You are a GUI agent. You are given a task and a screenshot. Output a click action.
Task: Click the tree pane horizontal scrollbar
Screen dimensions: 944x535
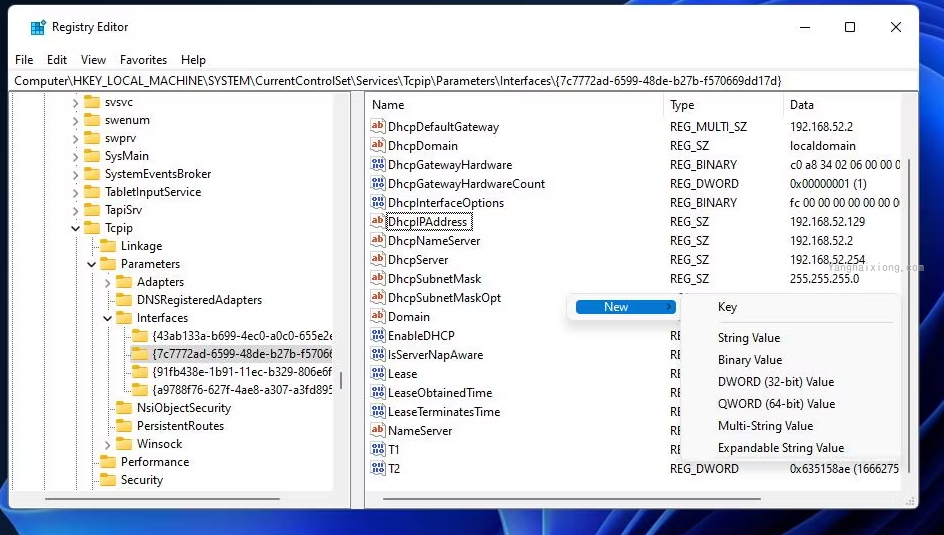163,498
